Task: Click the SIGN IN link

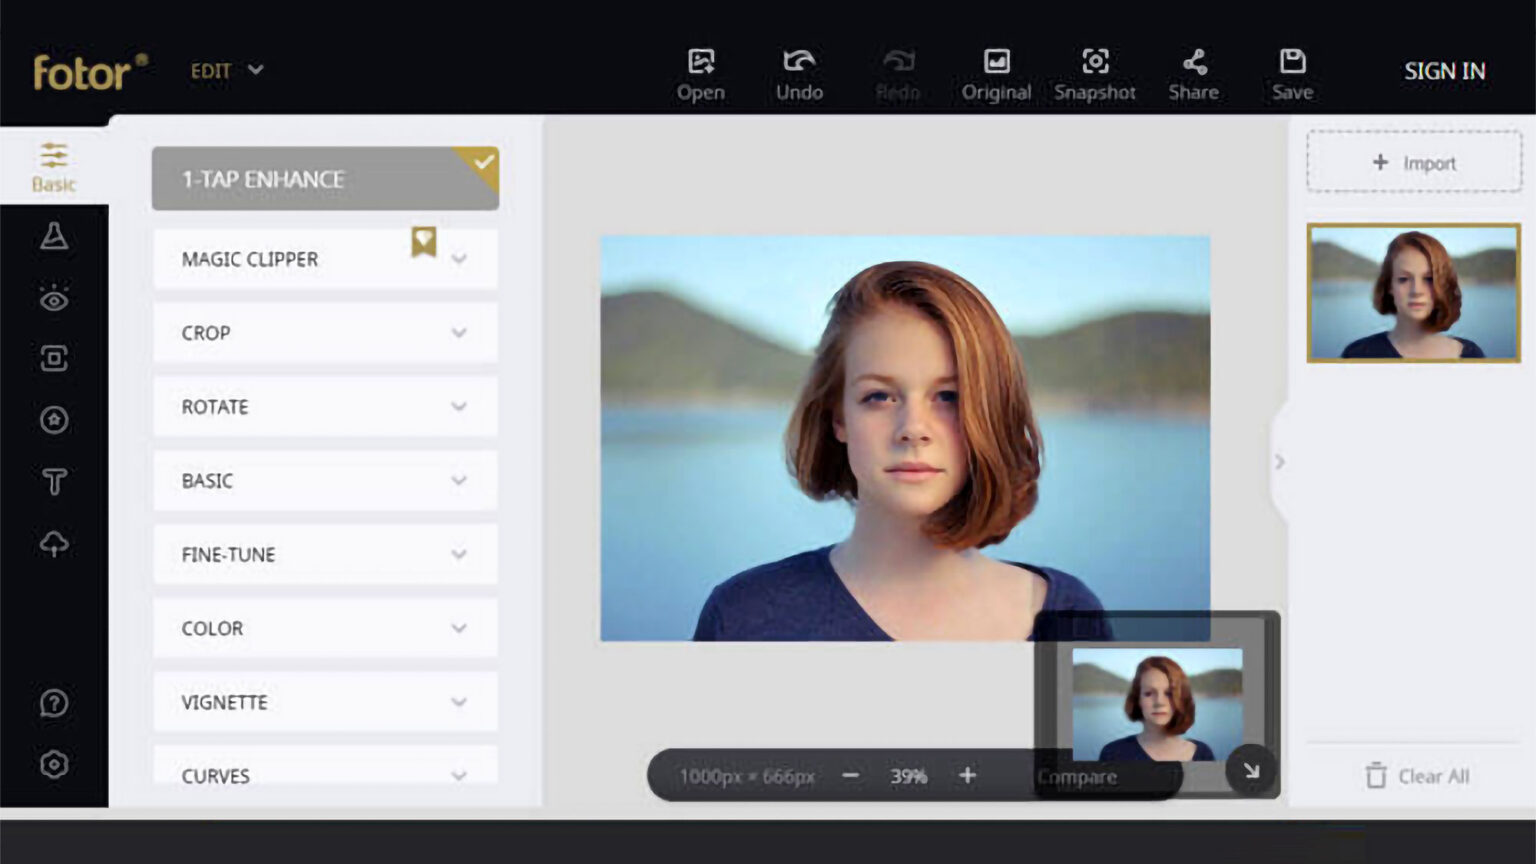Action: 1444,70
